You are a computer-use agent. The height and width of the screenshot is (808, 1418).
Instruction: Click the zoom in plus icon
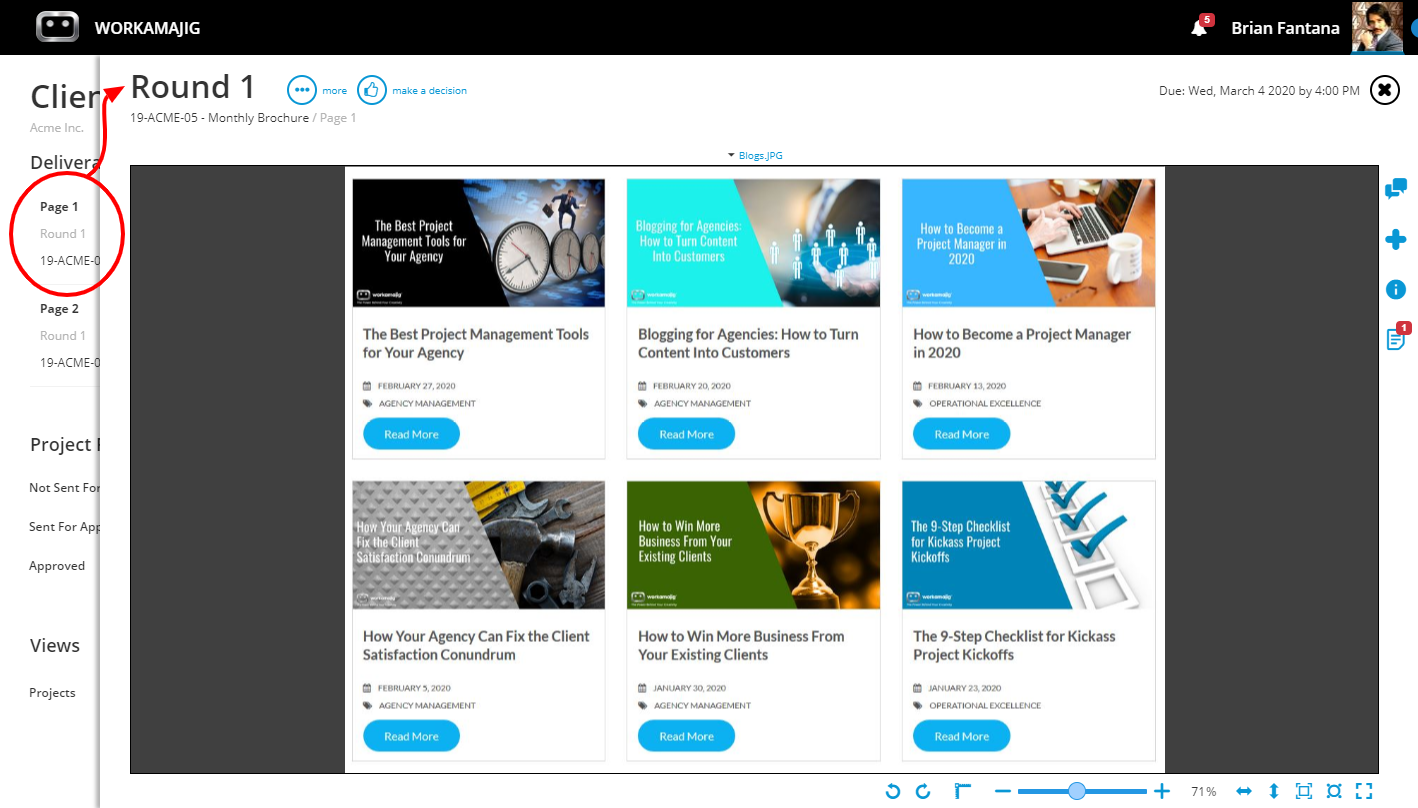point(1162,791)
